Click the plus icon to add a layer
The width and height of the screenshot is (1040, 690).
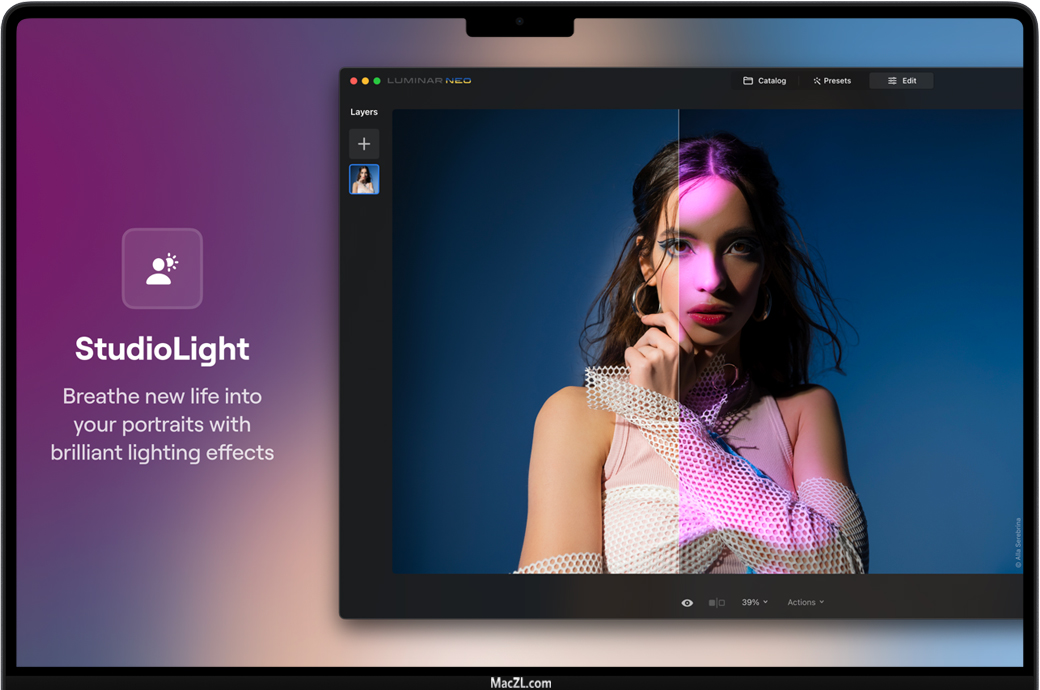point(364,144)
